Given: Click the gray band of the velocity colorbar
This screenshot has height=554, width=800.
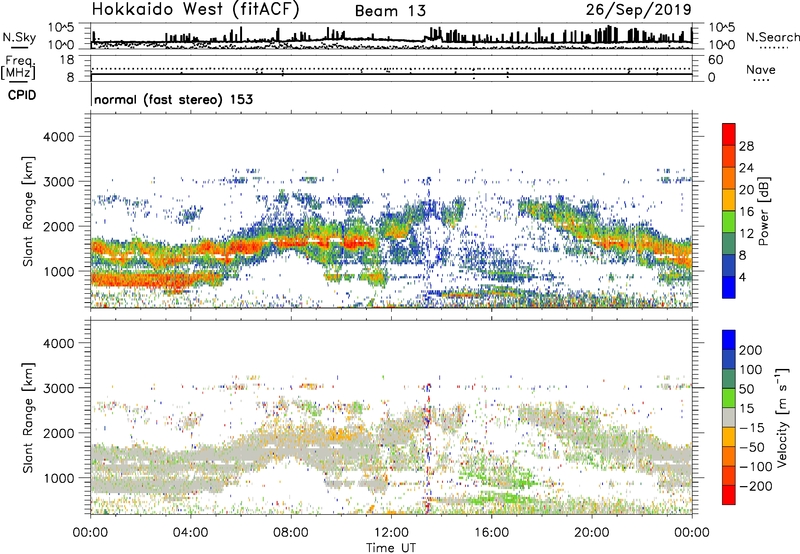Looking at the screenshot, I should [x=729, y=417].
